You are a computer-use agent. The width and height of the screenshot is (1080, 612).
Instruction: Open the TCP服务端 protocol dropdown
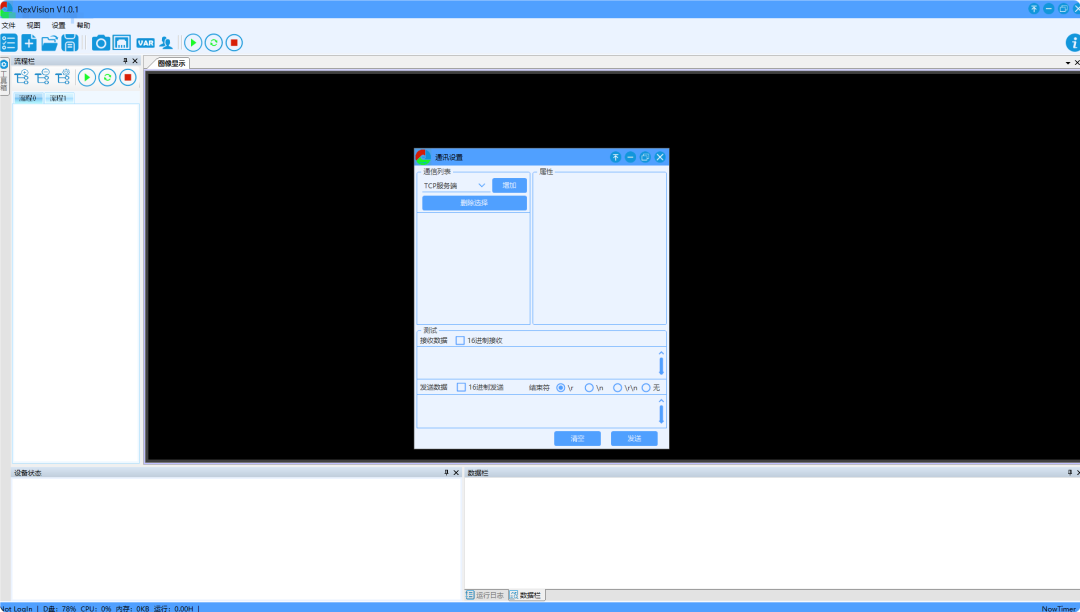(455, 186)
